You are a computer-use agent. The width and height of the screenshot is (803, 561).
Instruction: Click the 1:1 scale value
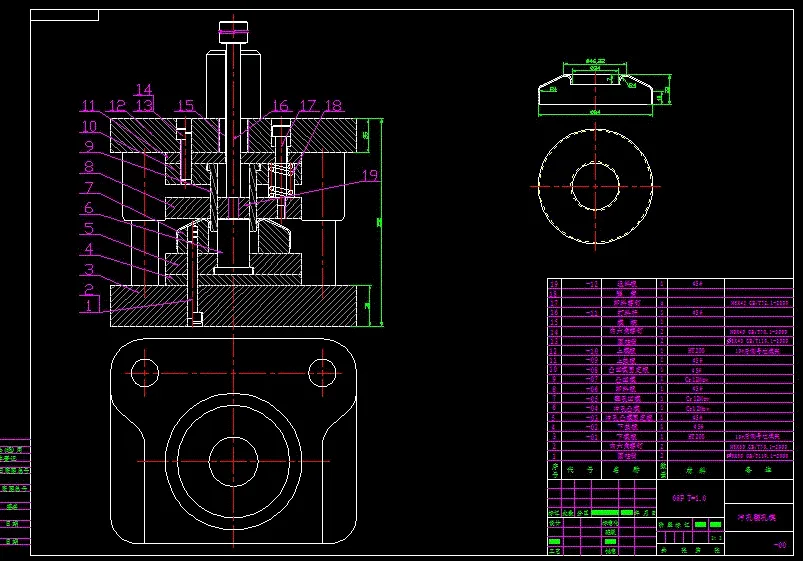pos(716,538)
